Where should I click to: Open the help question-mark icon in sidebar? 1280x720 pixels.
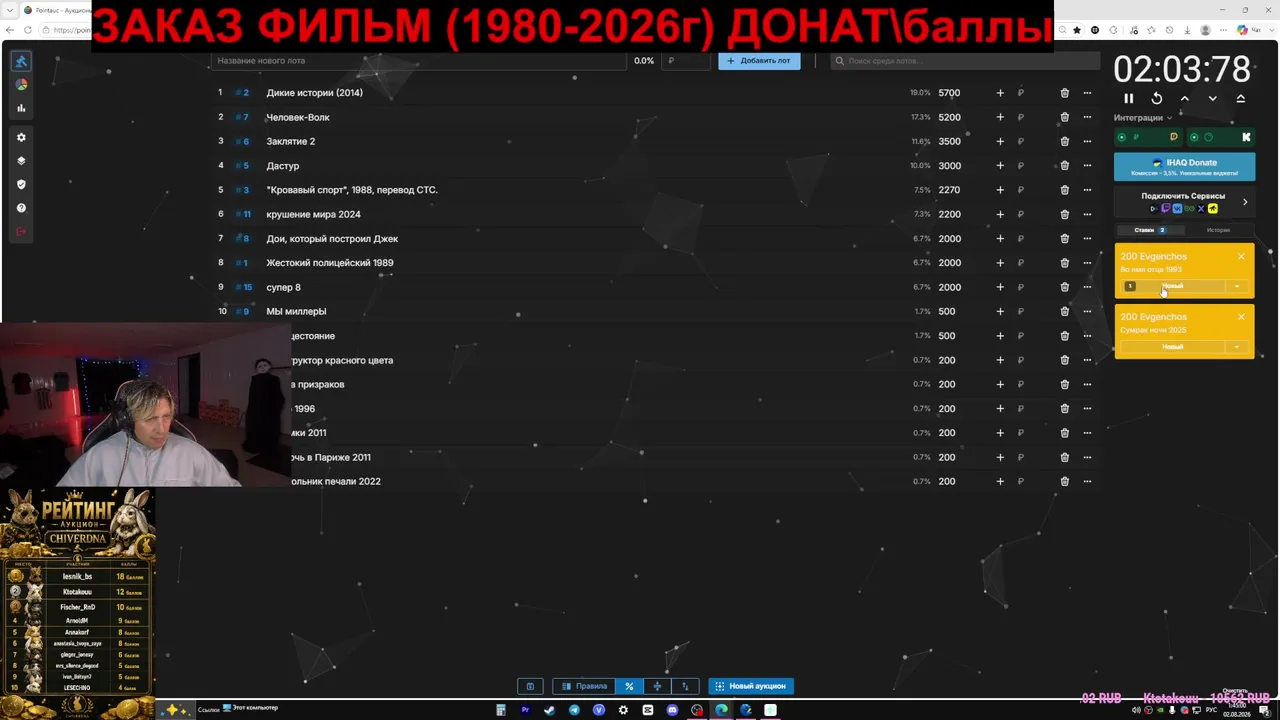tap(21, 208)
